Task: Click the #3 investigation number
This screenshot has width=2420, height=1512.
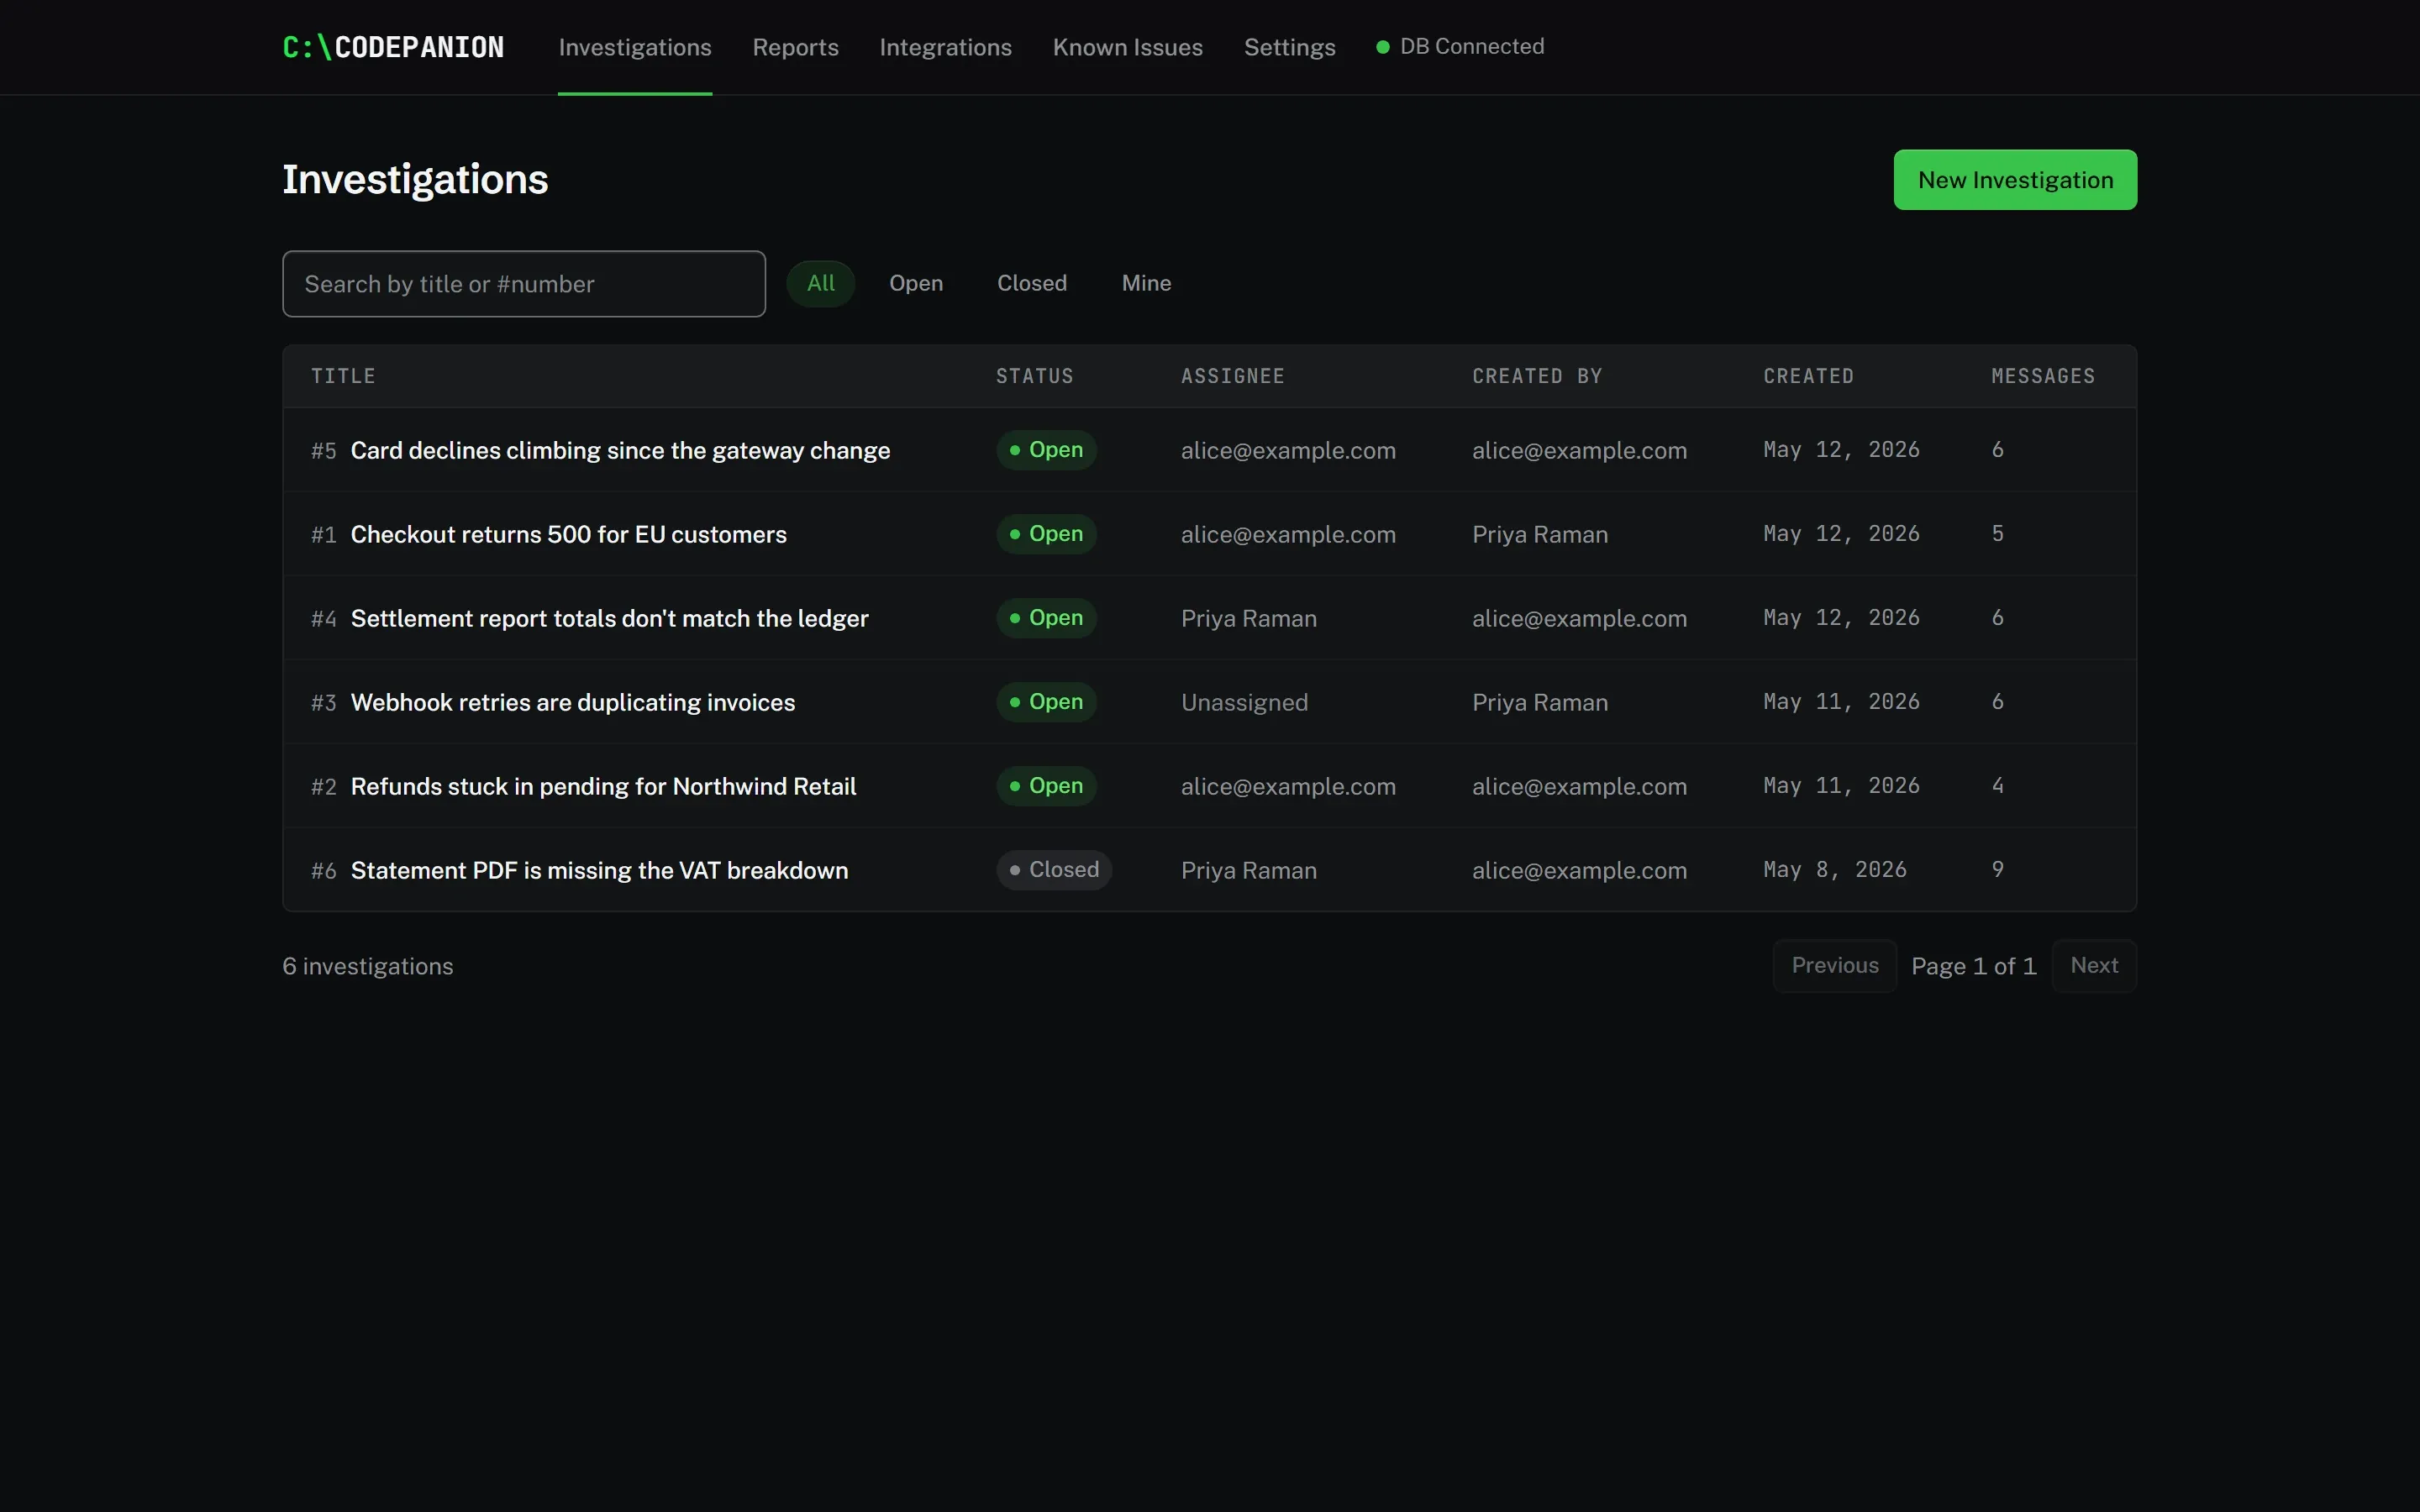Action: point(323,703)
